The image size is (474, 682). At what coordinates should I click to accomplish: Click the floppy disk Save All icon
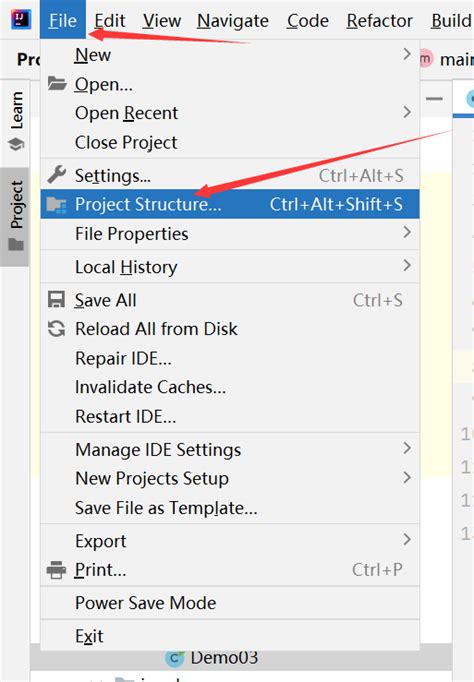tap(57, 300)
